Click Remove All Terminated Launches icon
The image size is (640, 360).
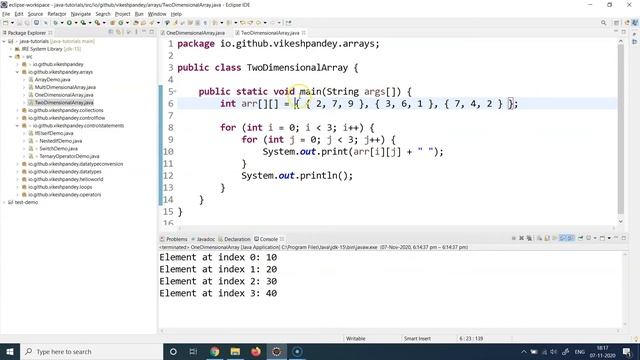pyautogui.click(x=529, y=238)
